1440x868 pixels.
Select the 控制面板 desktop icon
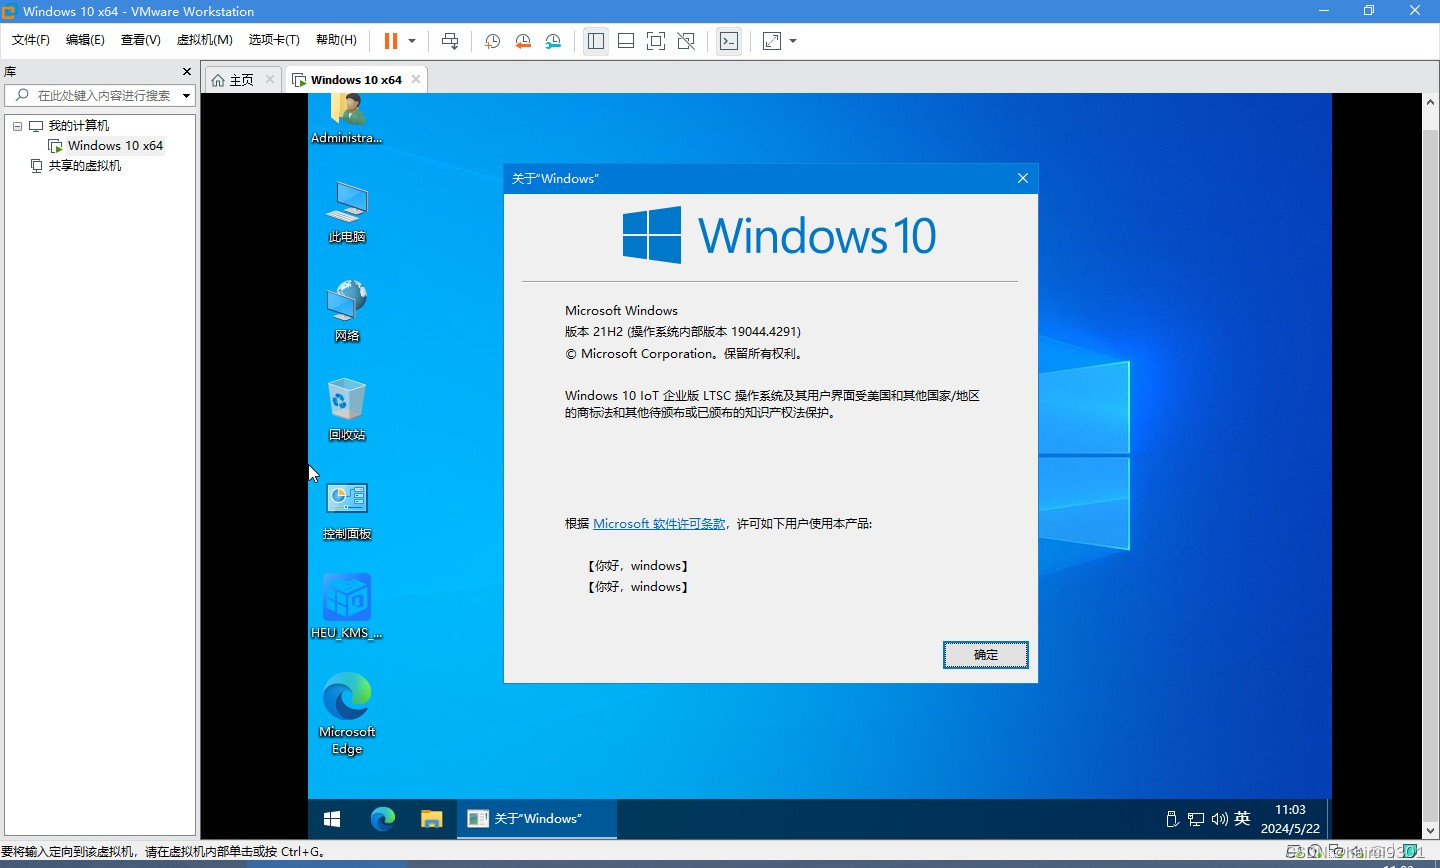(x=347, y=509)
